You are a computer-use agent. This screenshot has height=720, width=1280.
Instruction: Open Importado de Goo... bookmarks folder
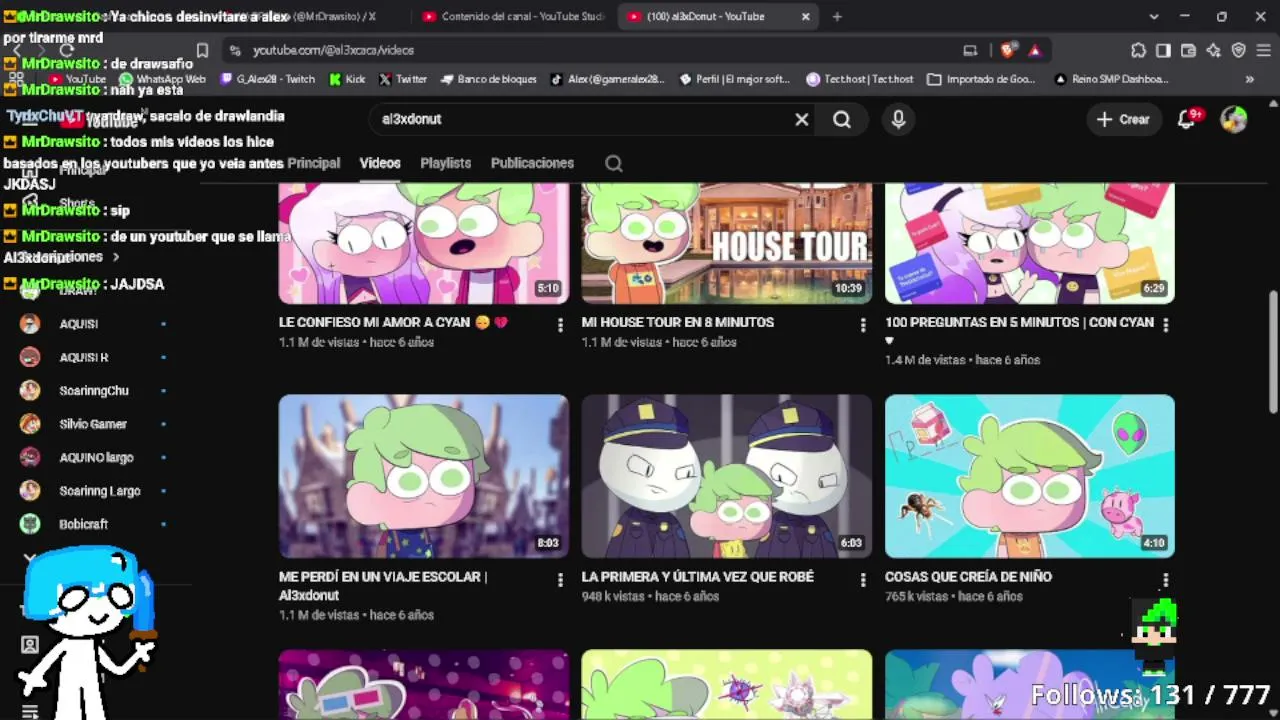point(982,79)
